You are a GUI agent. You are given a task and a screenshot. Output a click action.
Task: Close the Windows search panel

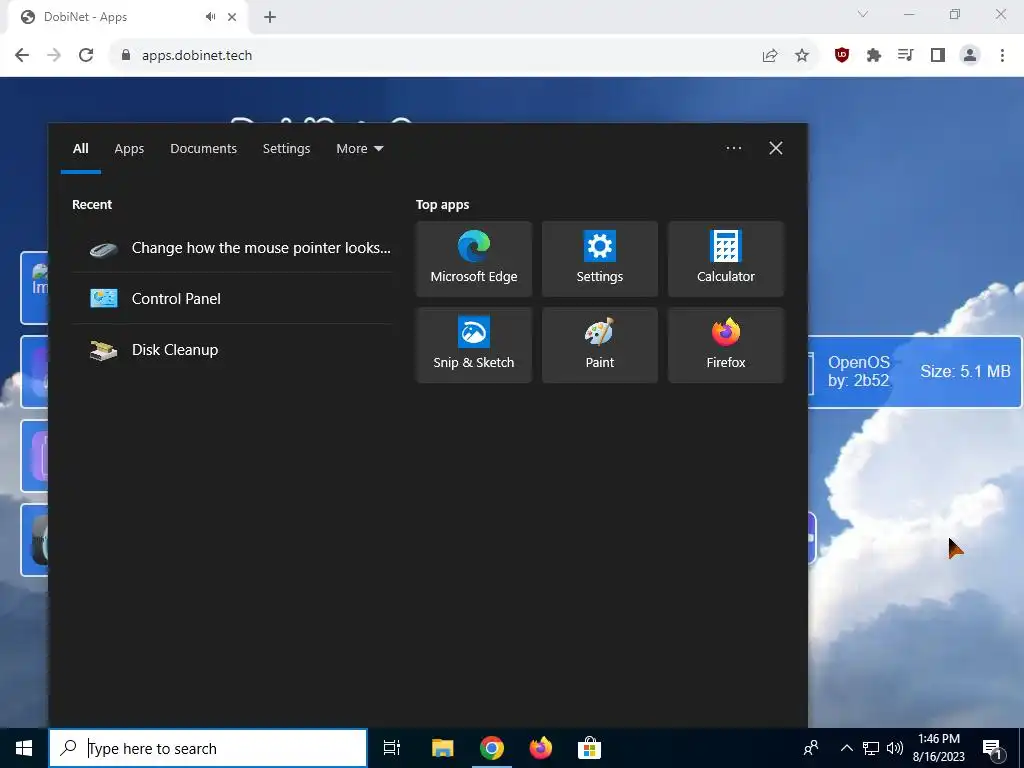[x=775, y=148]
